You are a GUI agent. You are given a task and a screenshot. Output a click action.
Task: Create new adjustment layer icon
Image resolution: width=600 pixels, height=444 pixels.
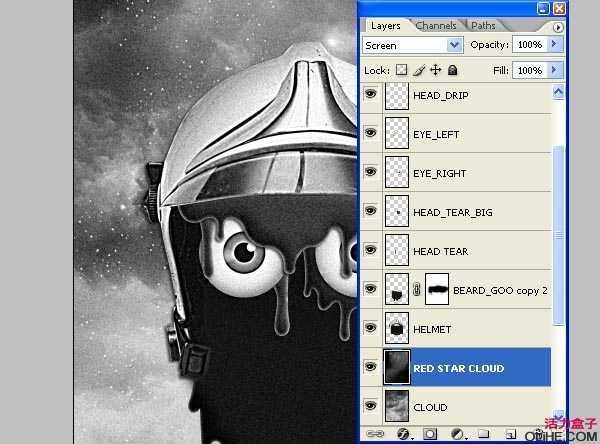456,435
